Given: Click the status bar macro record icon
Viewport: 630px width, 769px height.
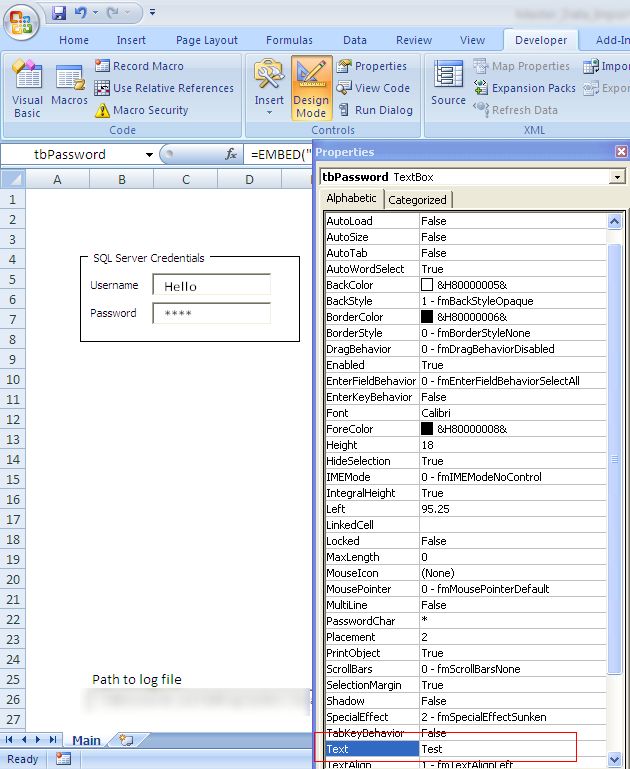Looking at the screenshot, I should [63, 759].
